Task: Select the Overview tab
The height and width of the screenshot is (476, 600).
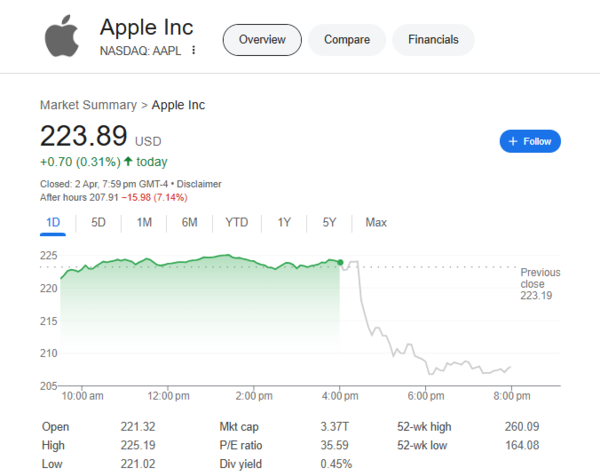Action: tap(262, 40)
